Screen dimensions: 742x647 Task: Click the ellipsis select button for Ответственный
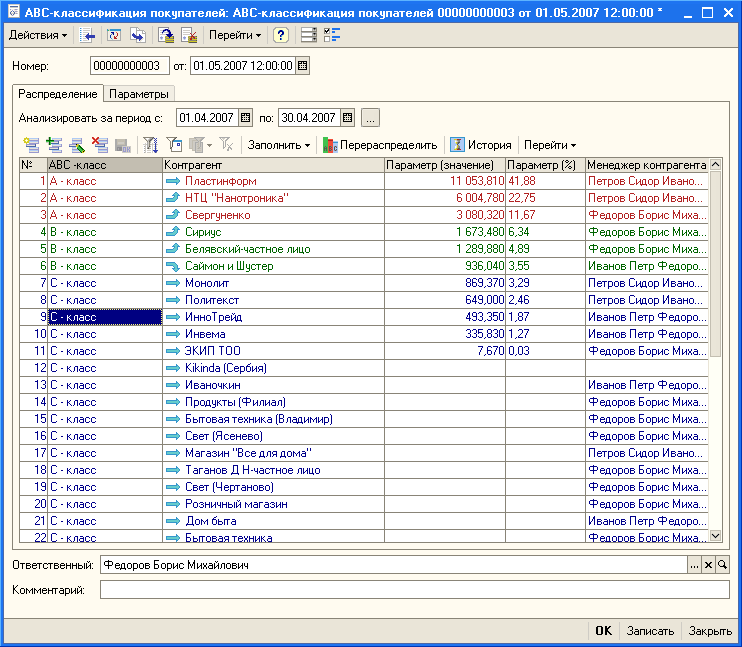694,565
